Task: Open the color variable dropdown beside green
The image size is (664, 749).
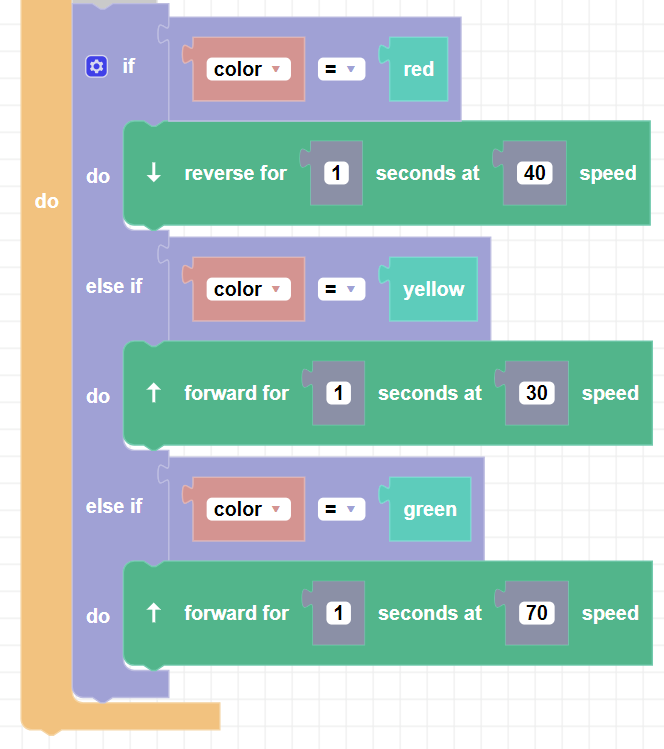Action: pos(249,509)
